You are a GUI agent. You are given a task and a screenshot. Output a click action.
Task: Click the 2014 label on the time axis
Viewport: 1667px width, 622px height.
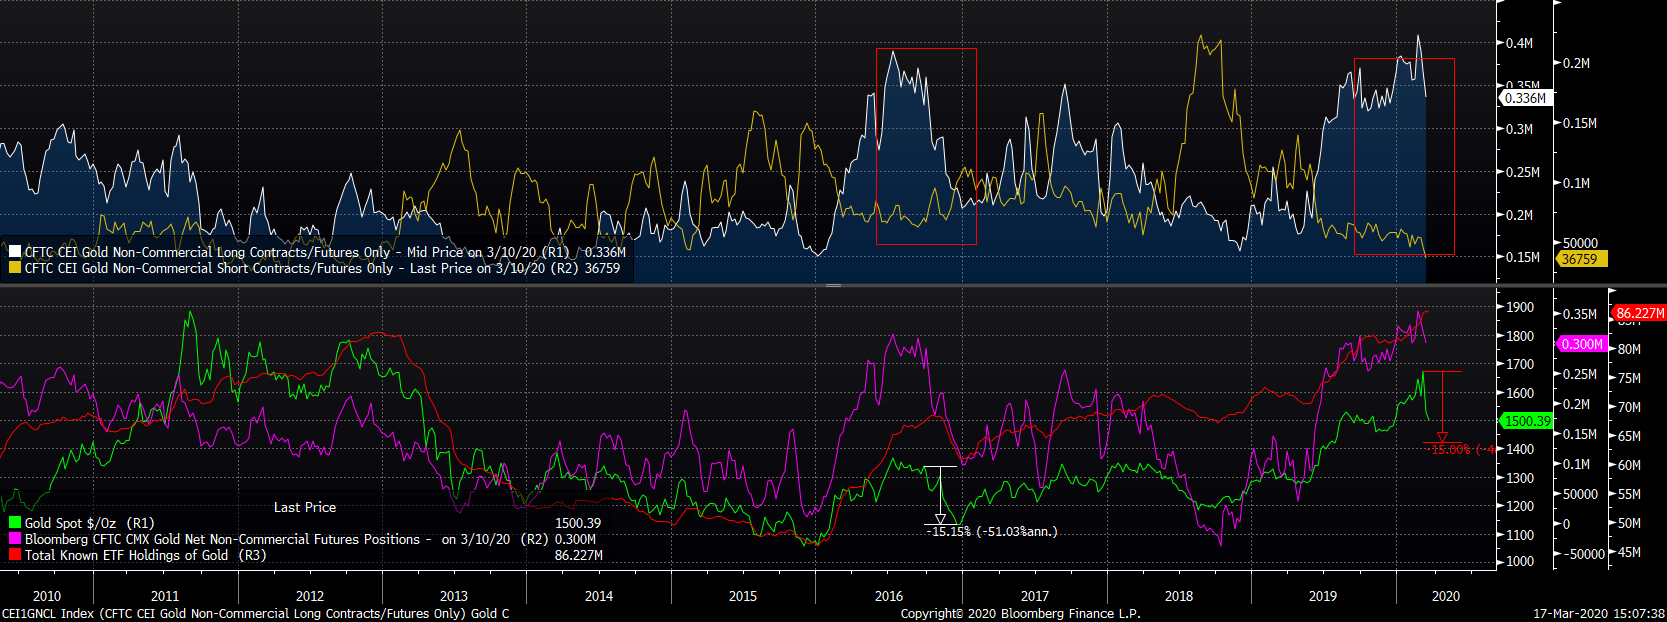click(x=599, y=596)
